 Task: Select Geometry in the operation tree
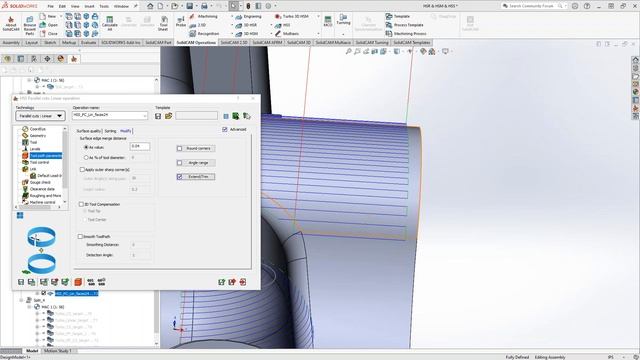click(38, 136)
